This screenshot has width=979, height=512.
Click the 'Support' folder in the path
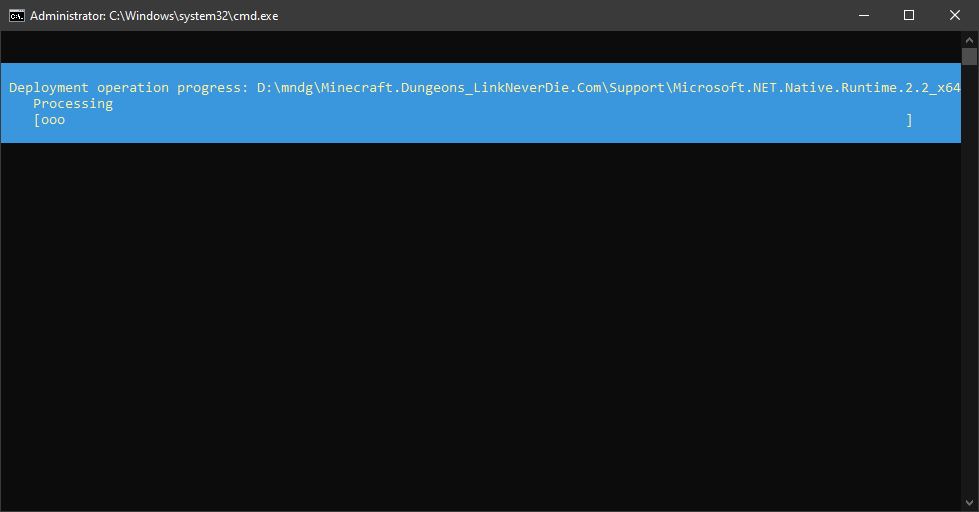(637, 88)
